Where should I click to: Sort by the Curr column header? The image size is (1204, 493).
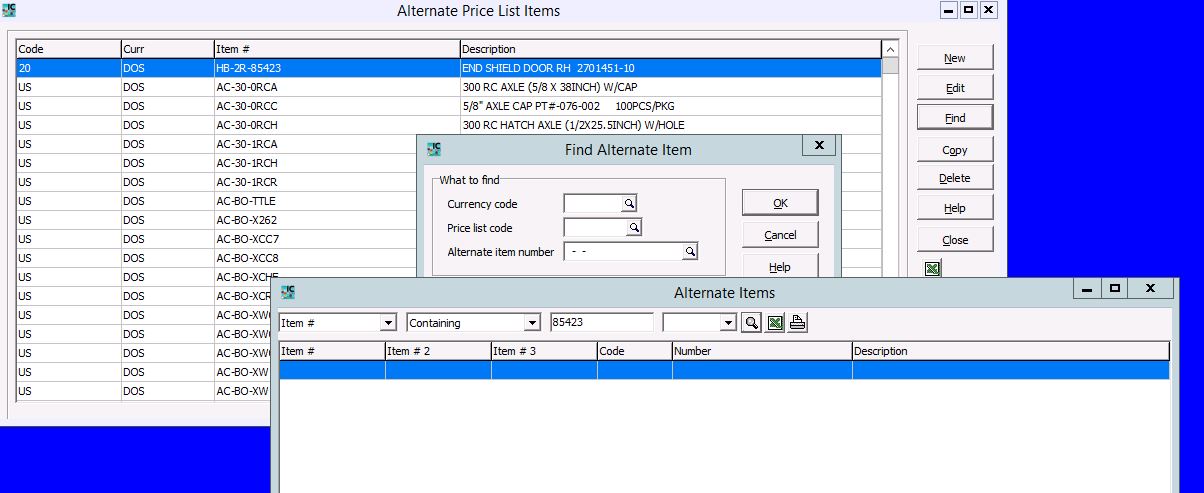[166, 49]
